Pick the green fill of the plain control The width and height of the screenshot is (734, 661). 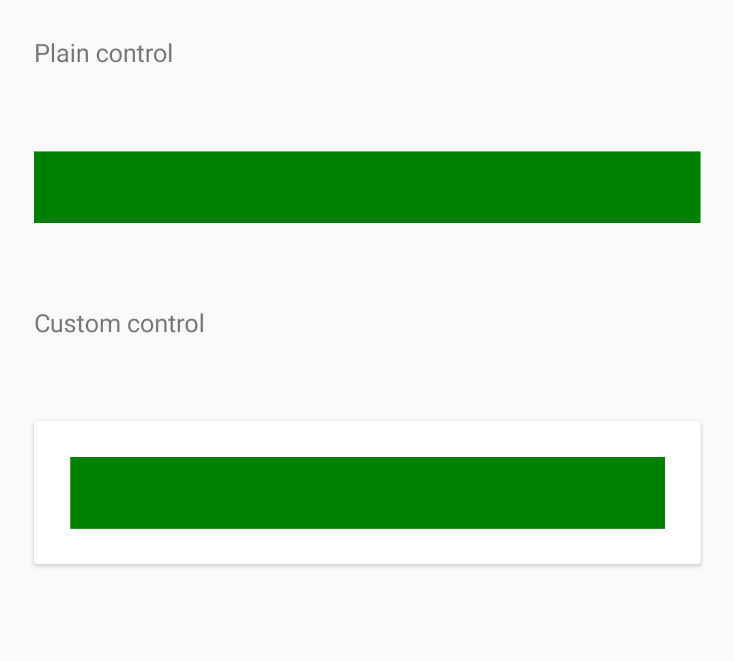(x=367, y=187)
